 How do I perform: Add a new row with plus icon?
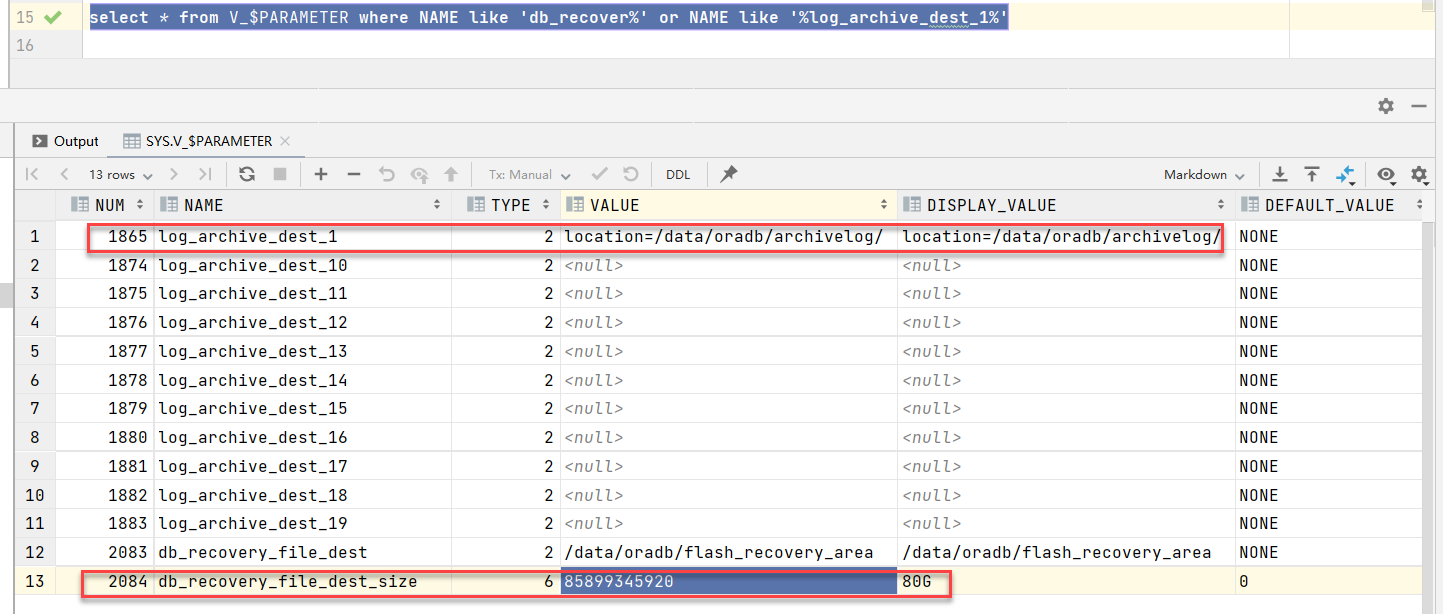321,174
